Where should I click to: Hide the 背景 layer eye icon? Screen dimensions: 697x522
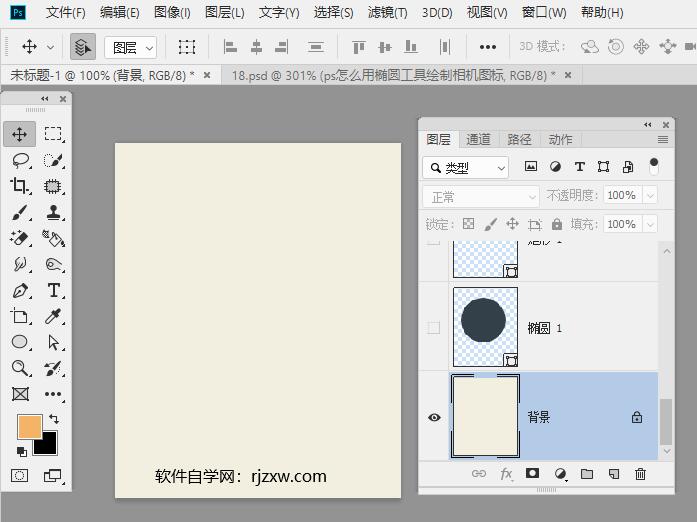pos(434,417)
